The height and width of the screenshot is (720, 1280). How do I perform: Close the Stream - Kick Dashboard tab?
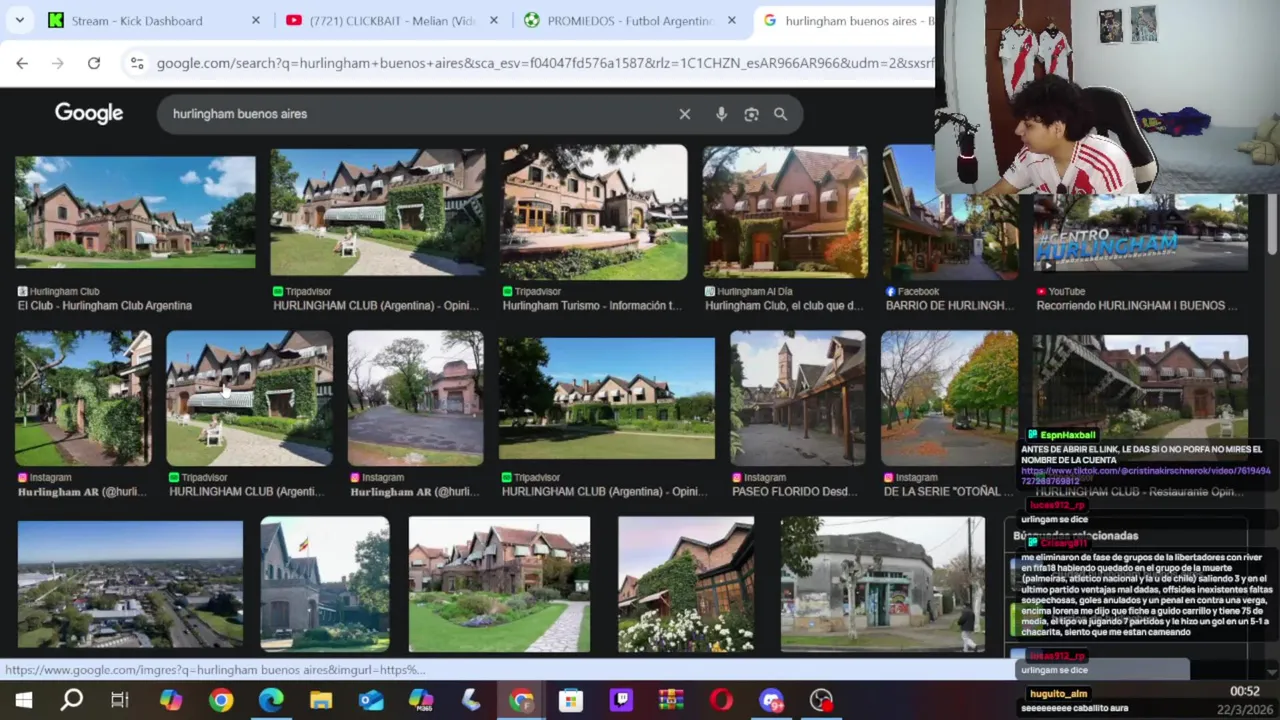pos(255,20)
